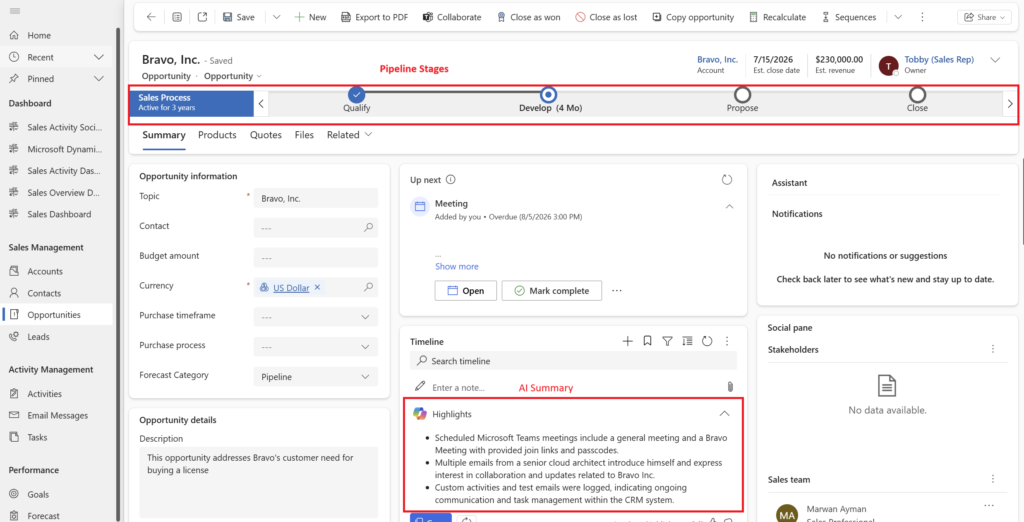Viewport: 1024px width, 522px height.
Task: Click Show more in Up next
Action: pyautogui.click(x=456, y=267)
